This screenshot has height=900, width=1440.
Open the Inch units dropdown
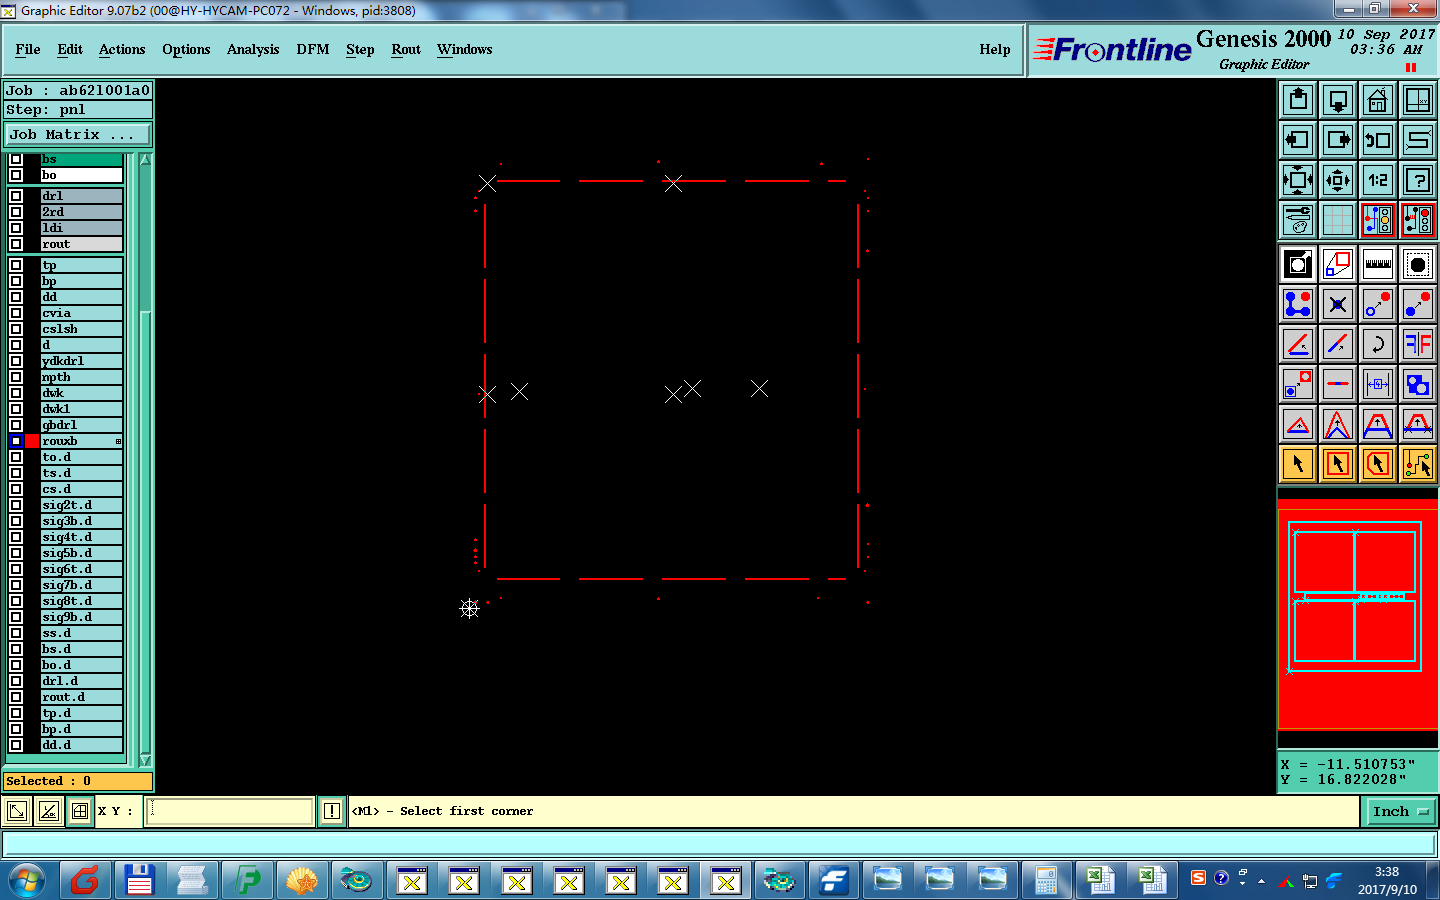(1400, 811)
